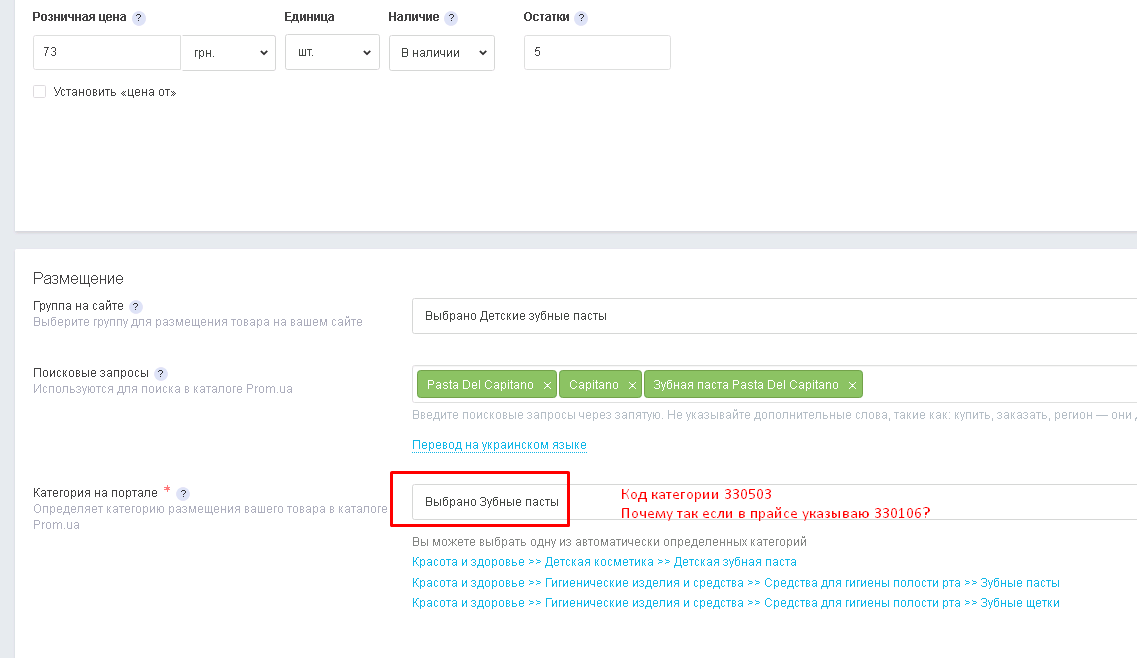The image size is (1137, 658).
Task: Open Перевод на украинском языке link
Action: pos(499,445)
